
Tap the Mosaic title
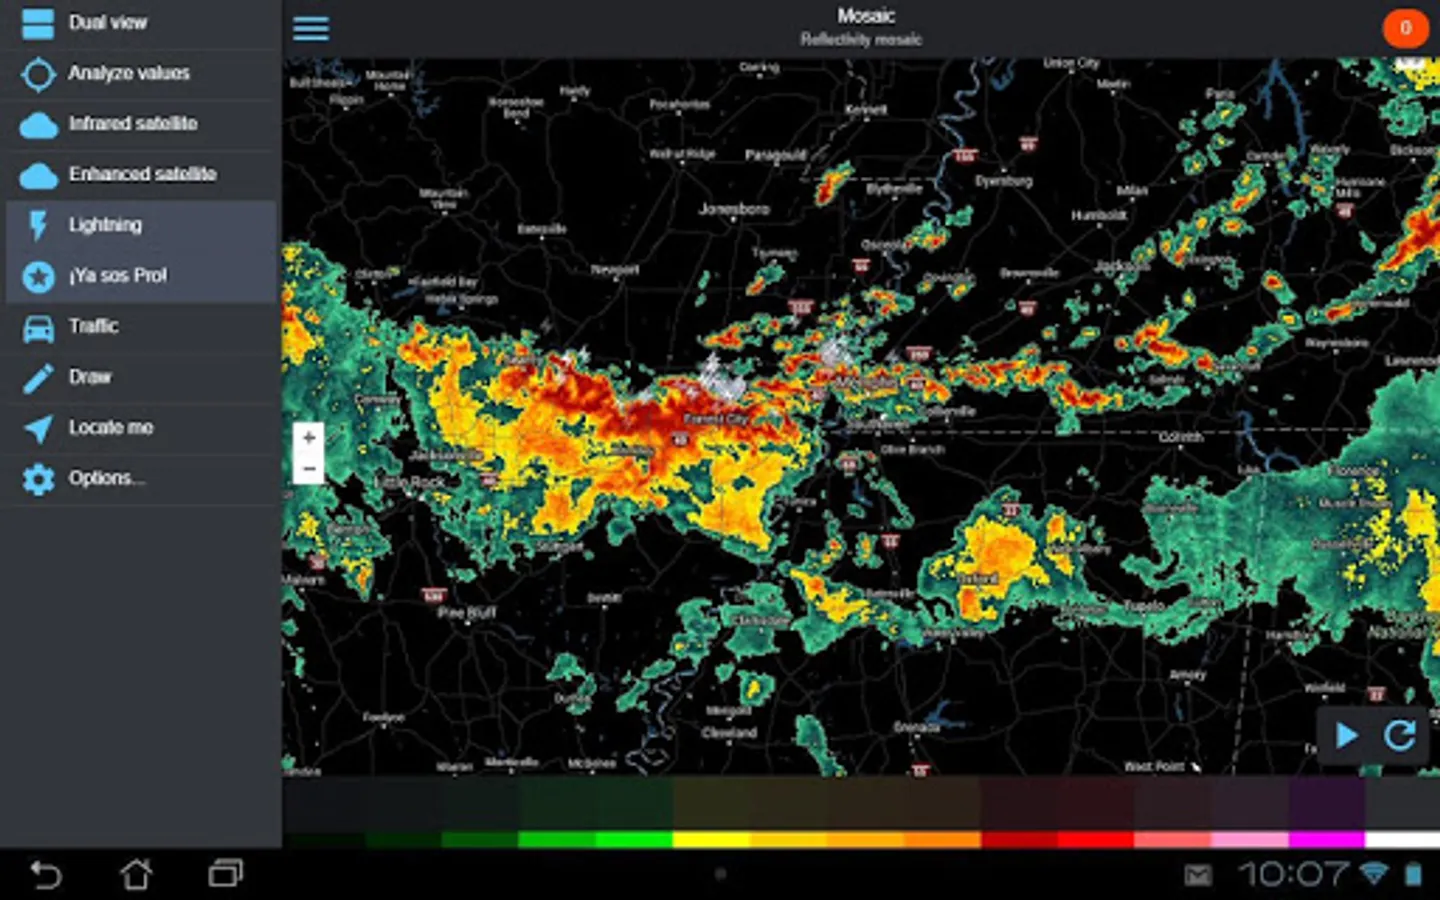tap(866, 16)
